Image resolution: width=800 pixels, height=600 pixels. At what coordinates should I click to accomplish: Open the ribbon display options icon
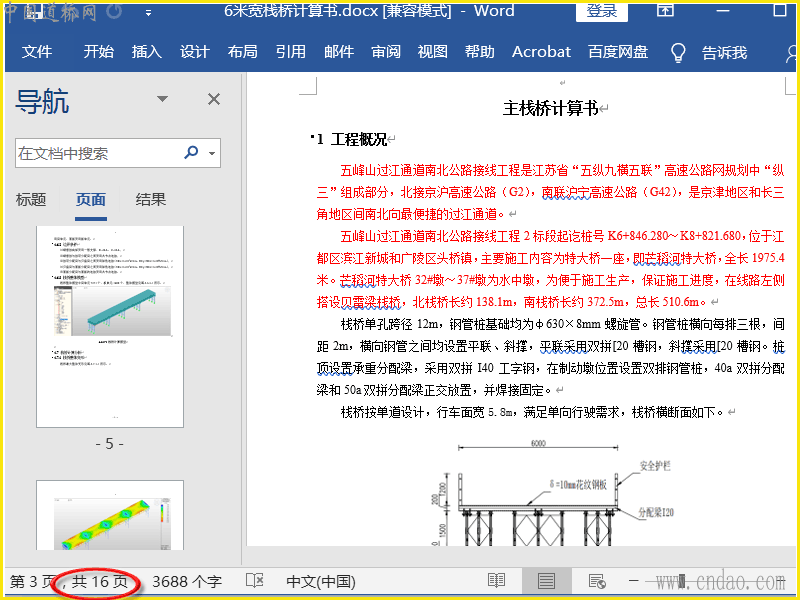665,9
